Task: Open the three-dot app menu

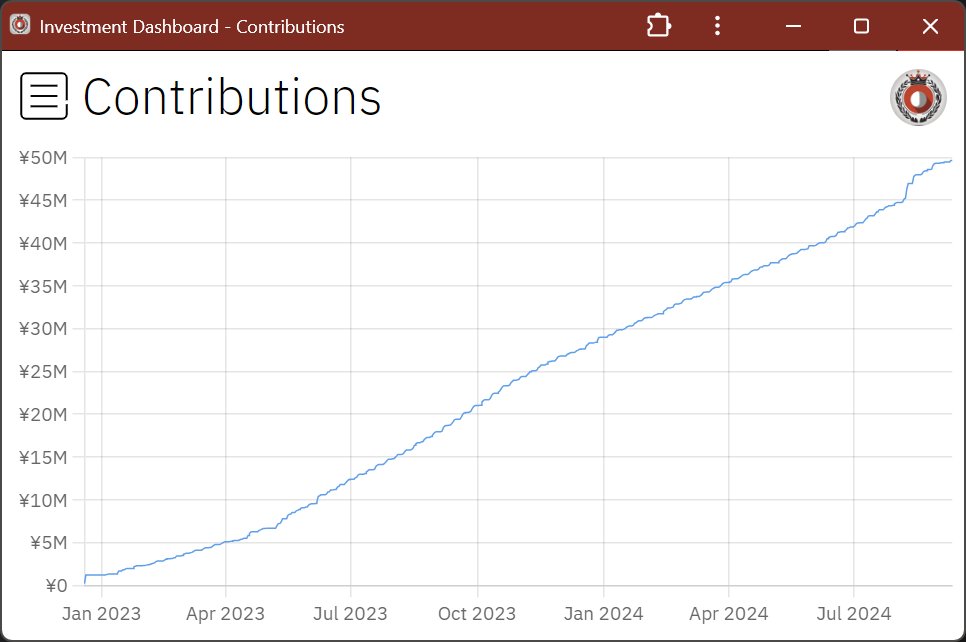Action: click(717, 26)
